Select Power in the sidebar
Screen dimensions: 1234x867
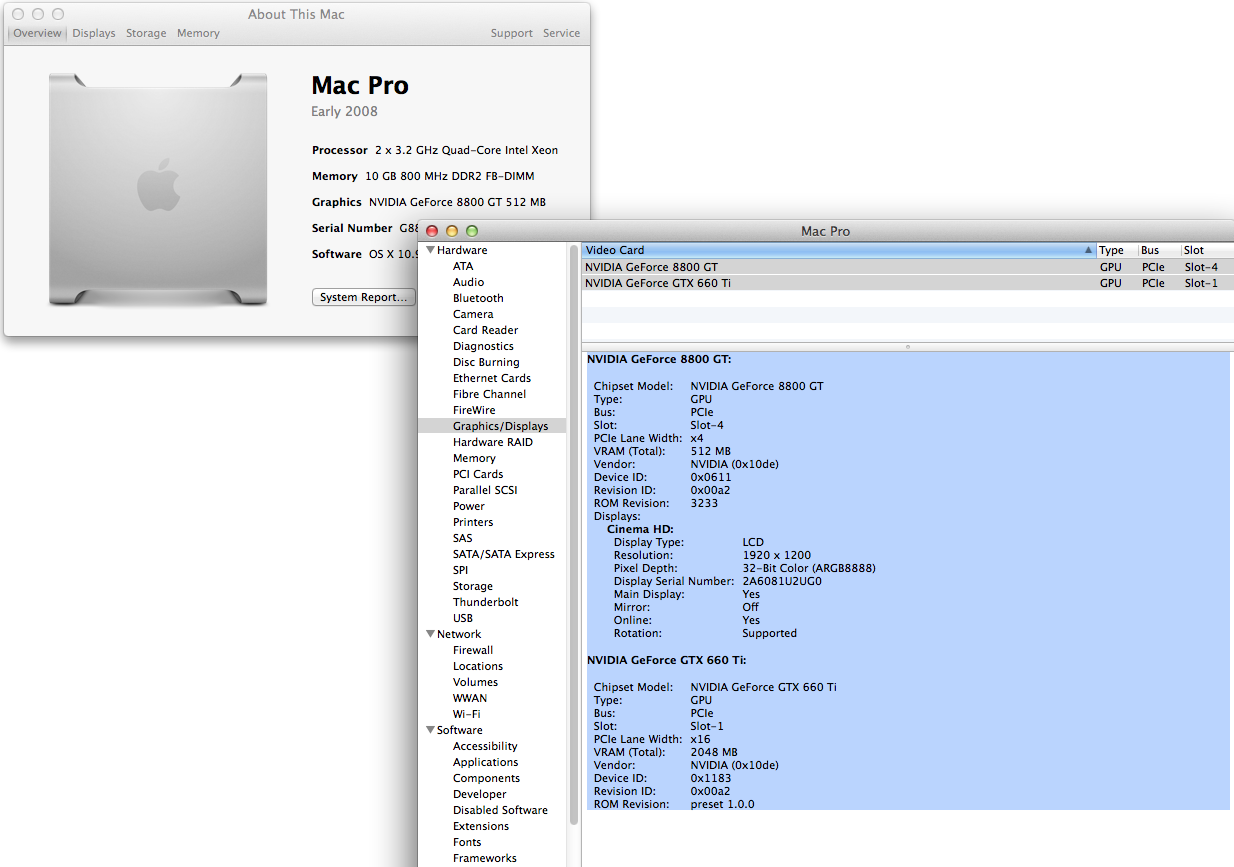pos(468,506)
